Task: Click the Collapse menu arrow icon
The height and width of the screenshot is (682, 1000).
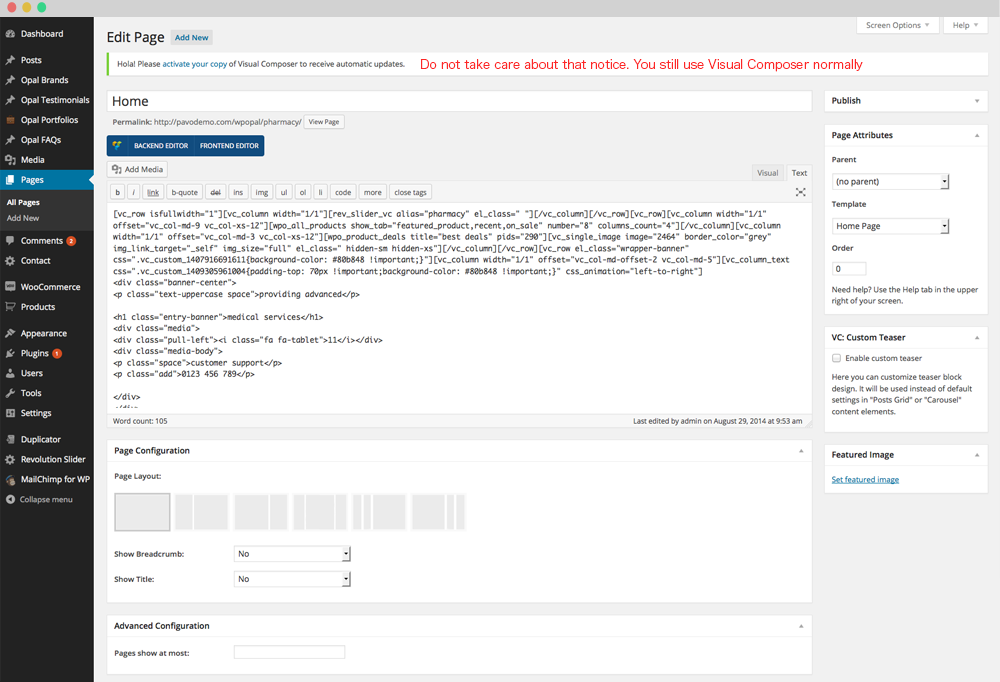Action: point(10,499)
